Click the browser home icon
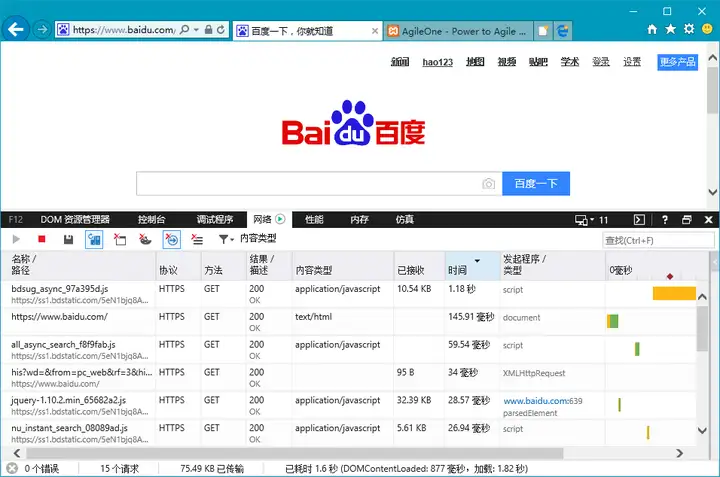The height and width of the screenshot is (477, 720). tap(652, 29)
